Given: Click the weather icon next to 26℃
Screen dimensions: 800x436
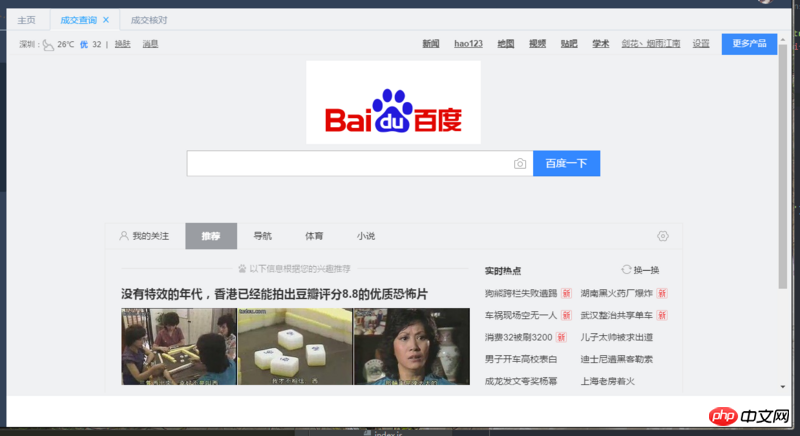Looking at the screenshot, I should point(48,45).
